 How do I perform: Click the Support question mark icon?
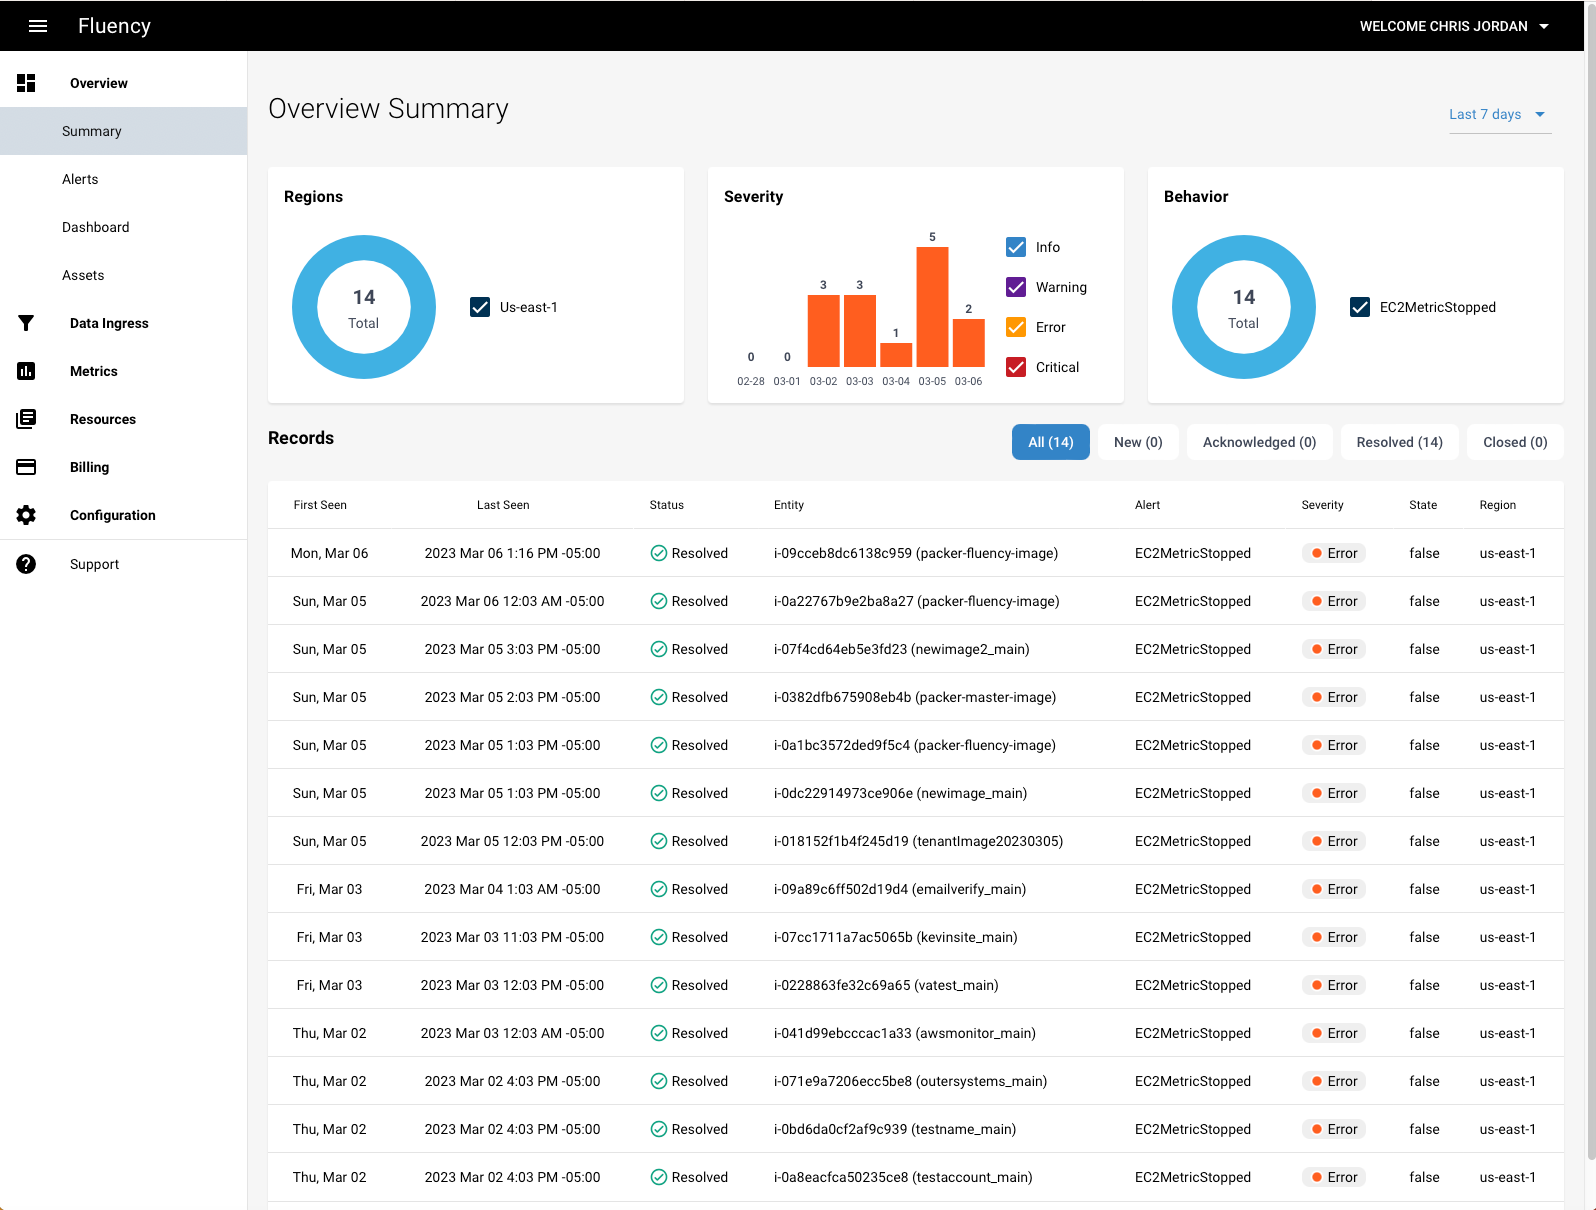coord(26,564)
